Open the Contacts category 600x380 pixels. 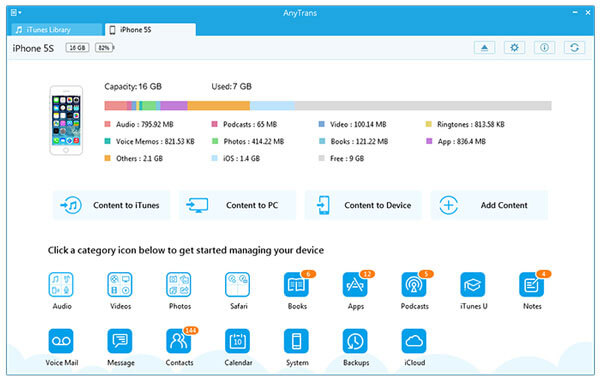(x=179, y=341)
